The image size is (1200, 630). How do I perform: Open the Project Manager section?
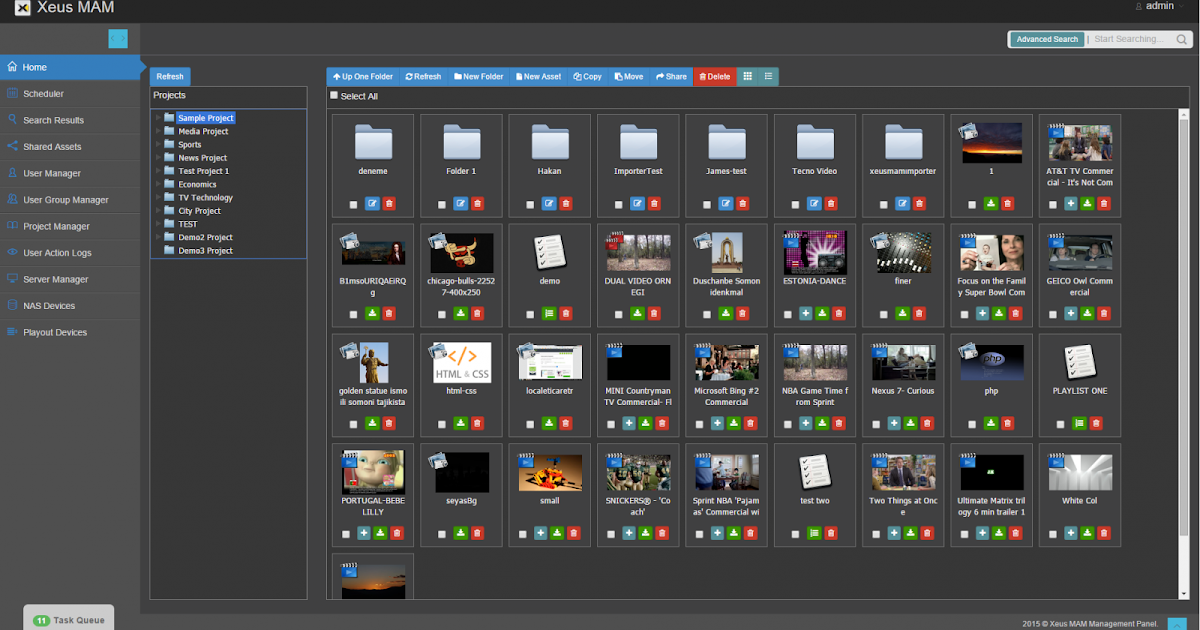pos(57,226)
